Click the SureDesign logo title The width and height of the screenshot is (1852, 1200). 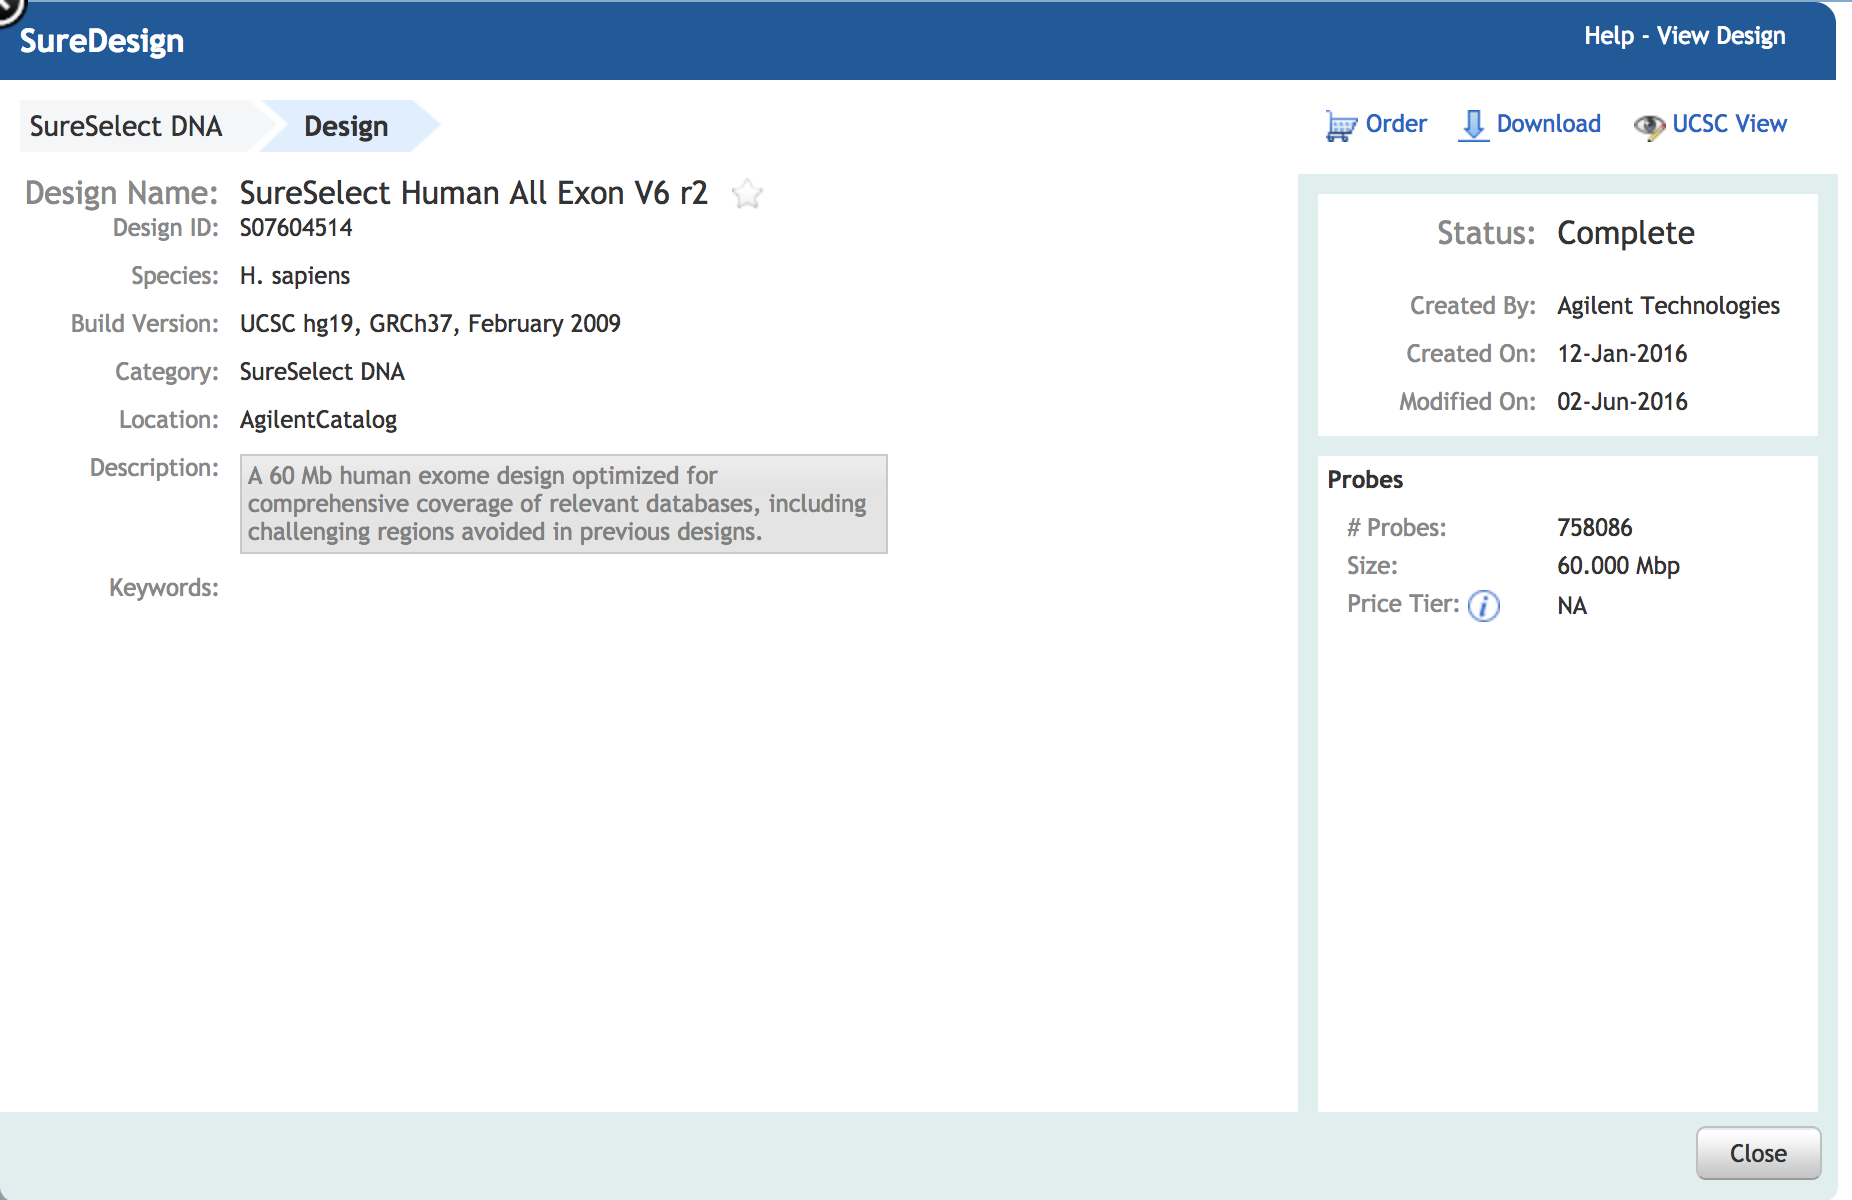[102, 41]
